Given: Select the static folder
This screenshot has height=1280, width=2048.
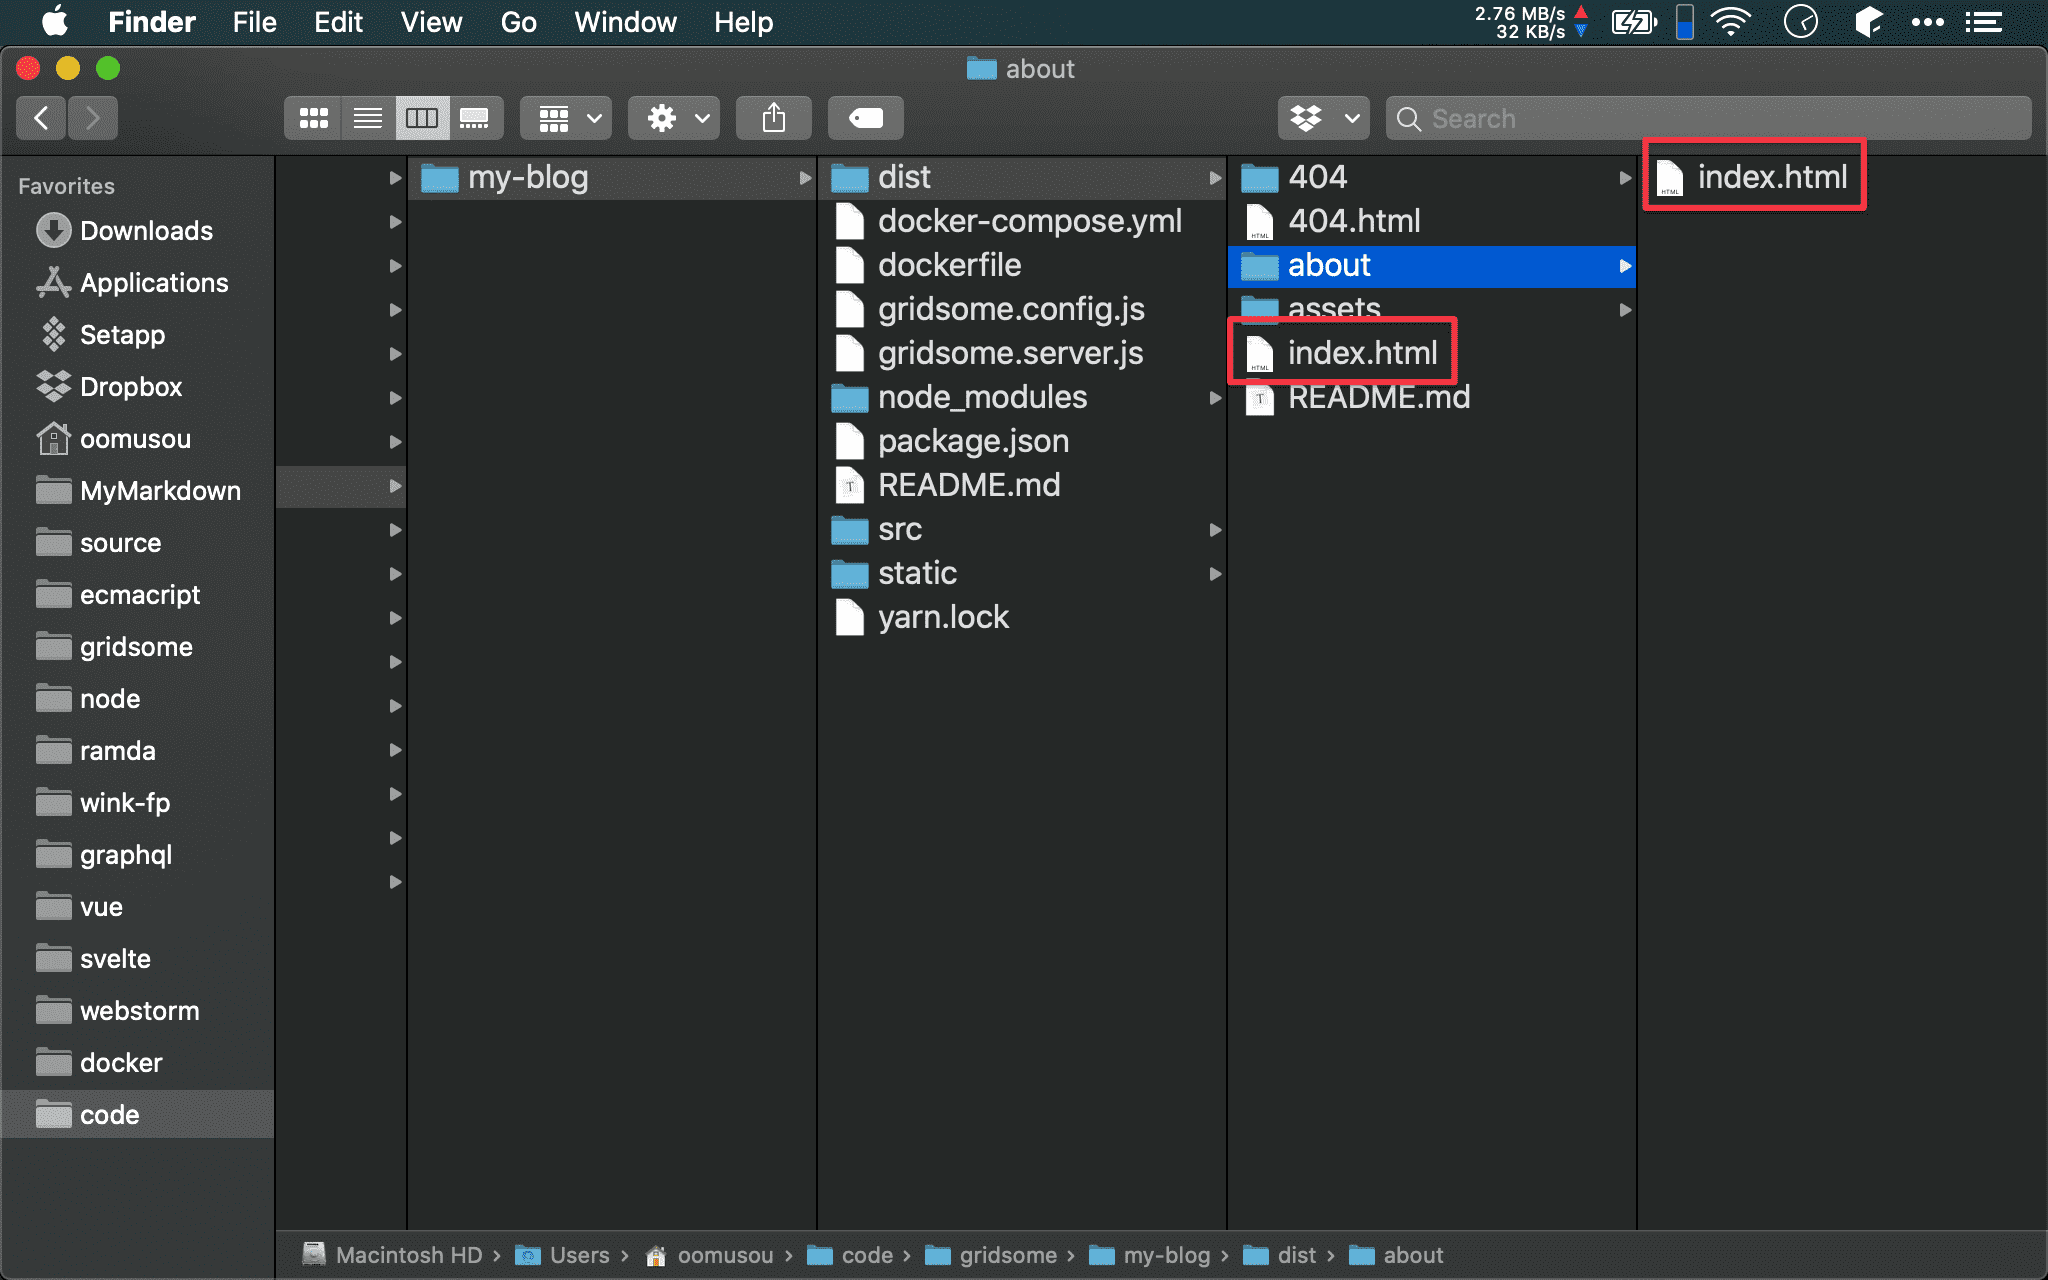Looking at the screenshot, I should point(1022,574).
